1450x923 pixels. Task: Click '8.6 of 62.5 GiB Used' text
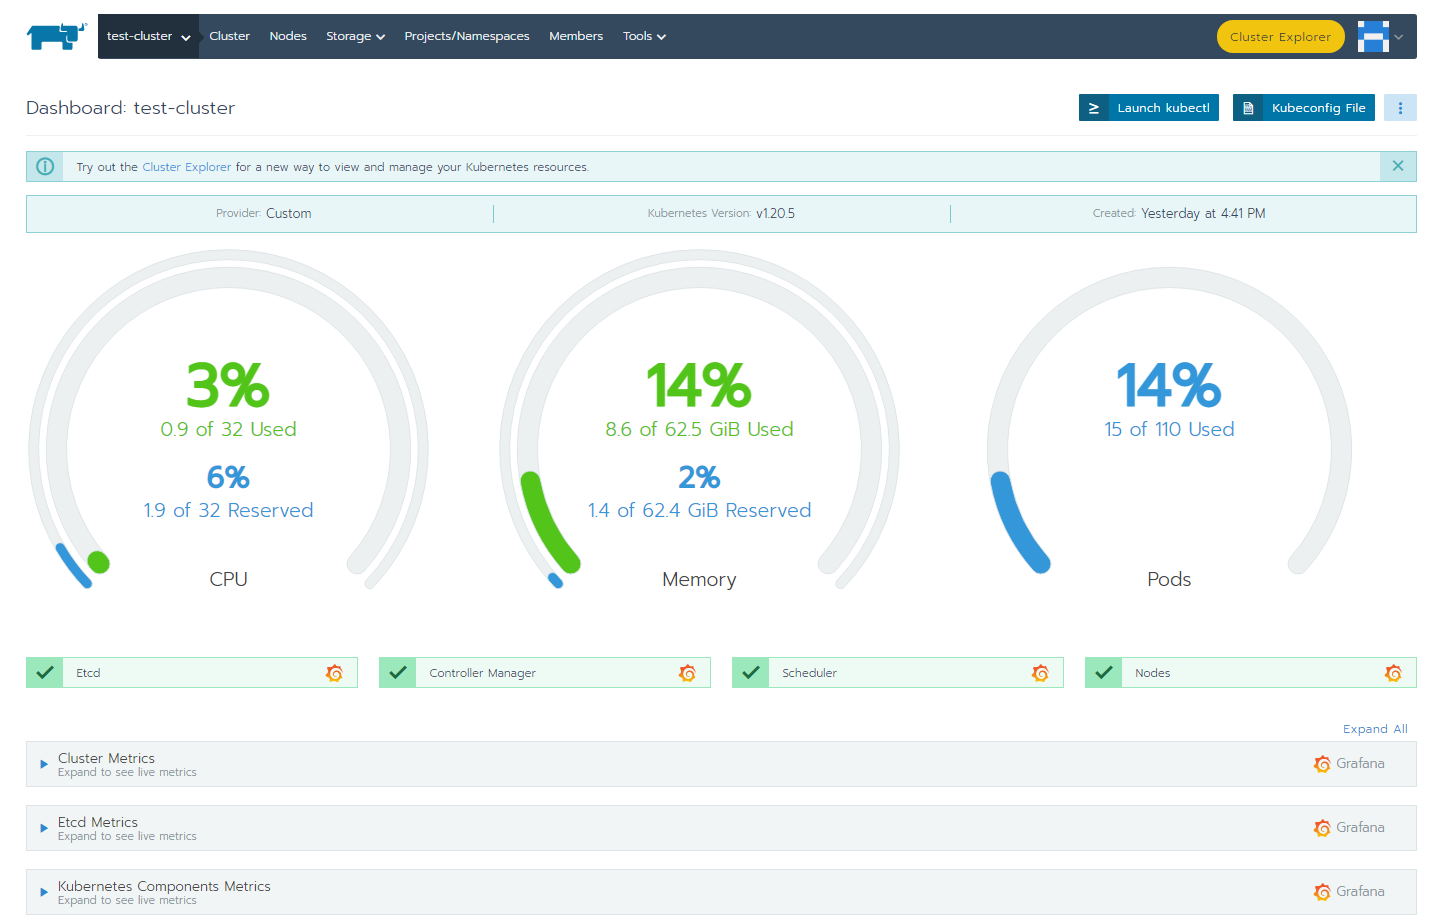coord(699,429)
